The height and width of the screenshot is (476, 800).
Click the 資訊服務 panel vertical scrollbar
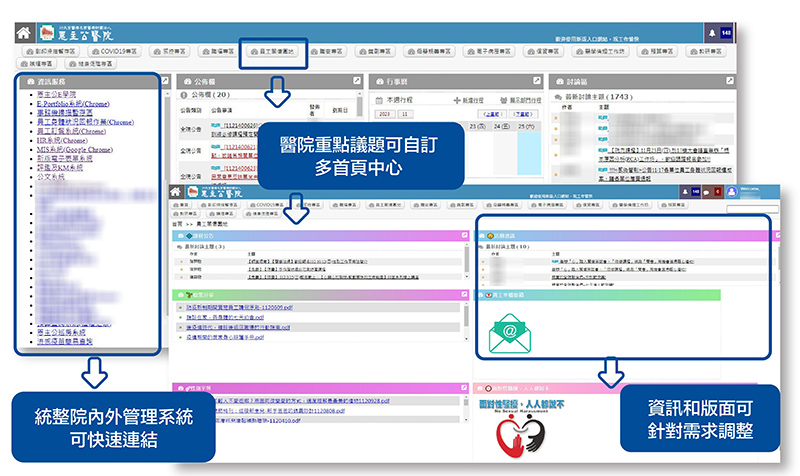(166, 204)
